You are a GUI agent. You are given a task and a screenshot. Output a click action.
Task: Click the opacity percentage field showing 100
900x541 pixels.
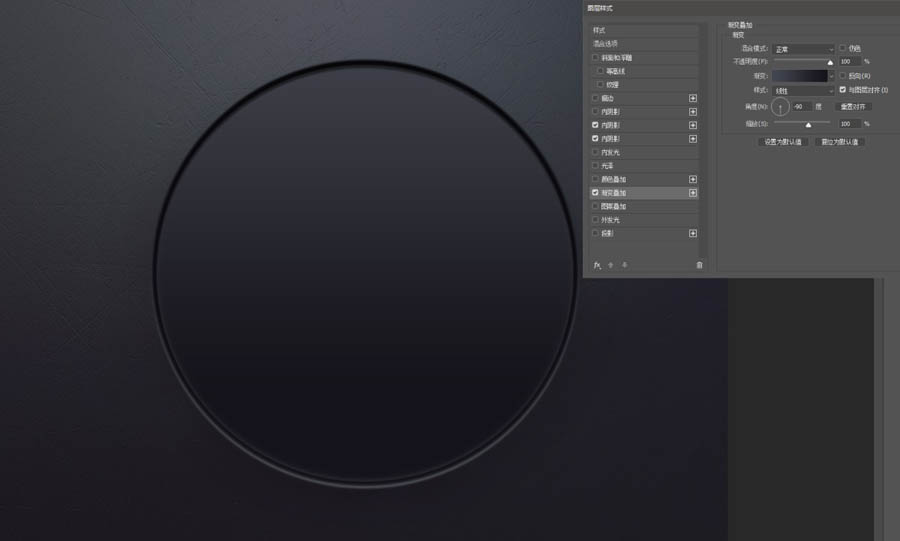click(x=850, y=61)
